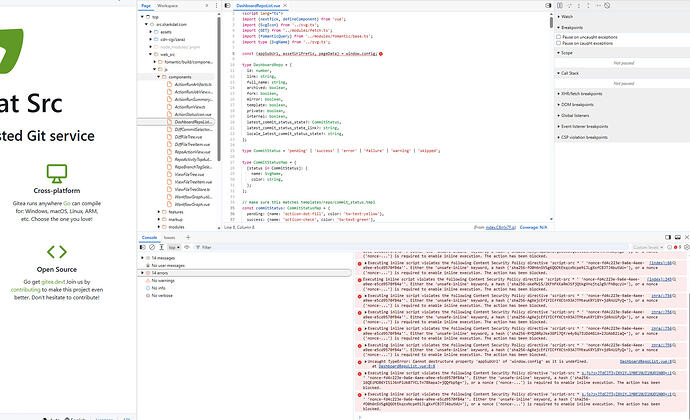Click the green Gitea logo
Image resolution: width=690 pixels, height=420 pixels.
click(x=10, y=51)
